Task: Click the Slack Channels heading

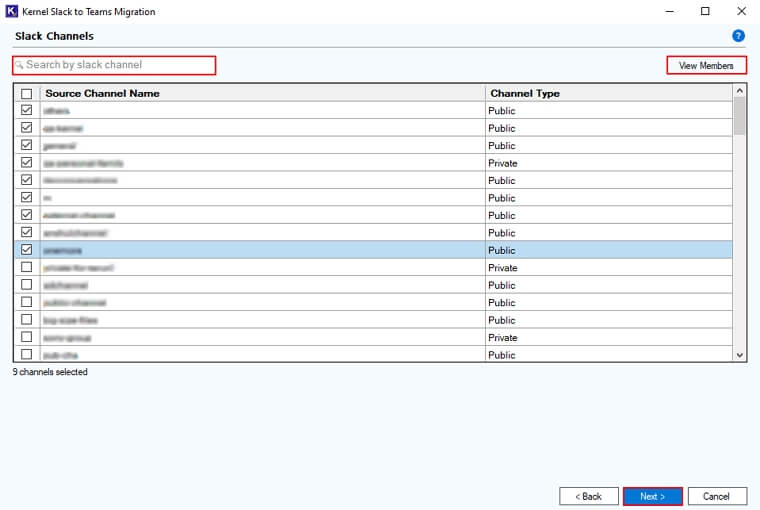Action: click(54, 36)
